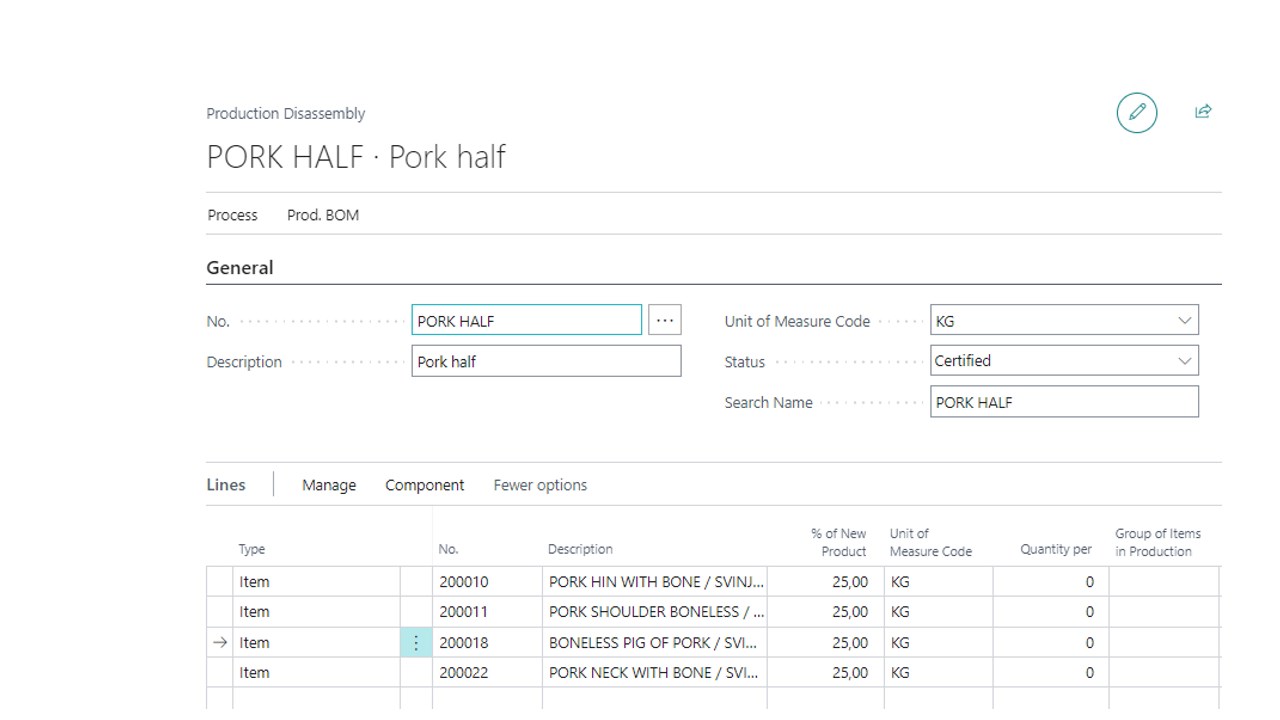Click the Fewer options link

[540, 485]
